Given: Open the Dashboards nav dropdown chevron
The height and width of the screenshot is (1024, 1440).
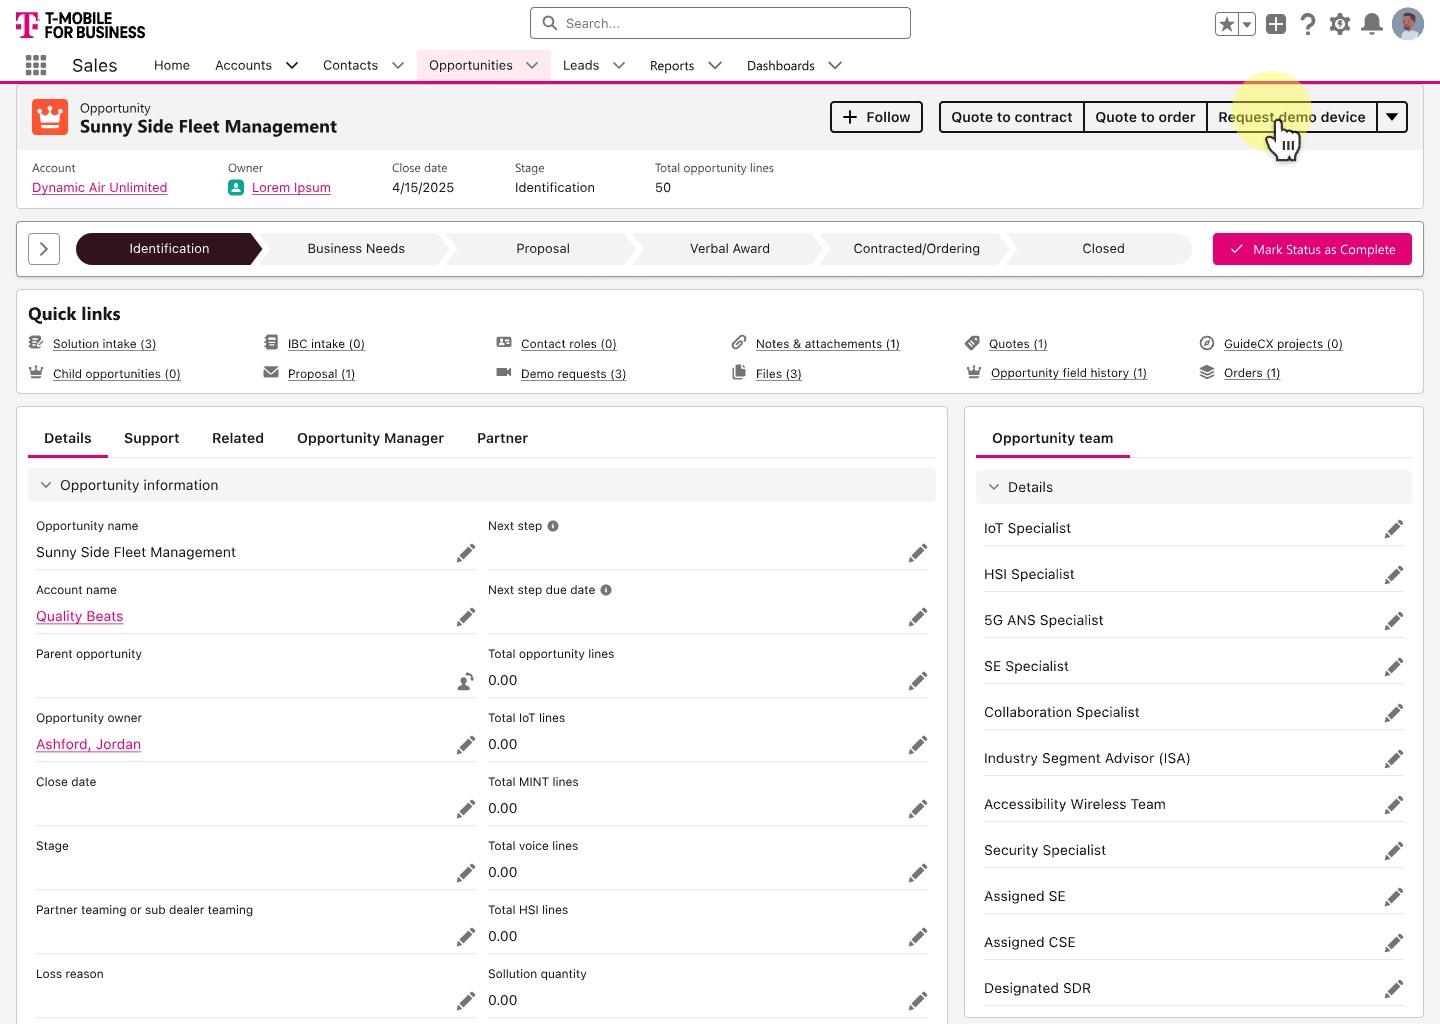Looking at the screenshot, I should point(835,65).
